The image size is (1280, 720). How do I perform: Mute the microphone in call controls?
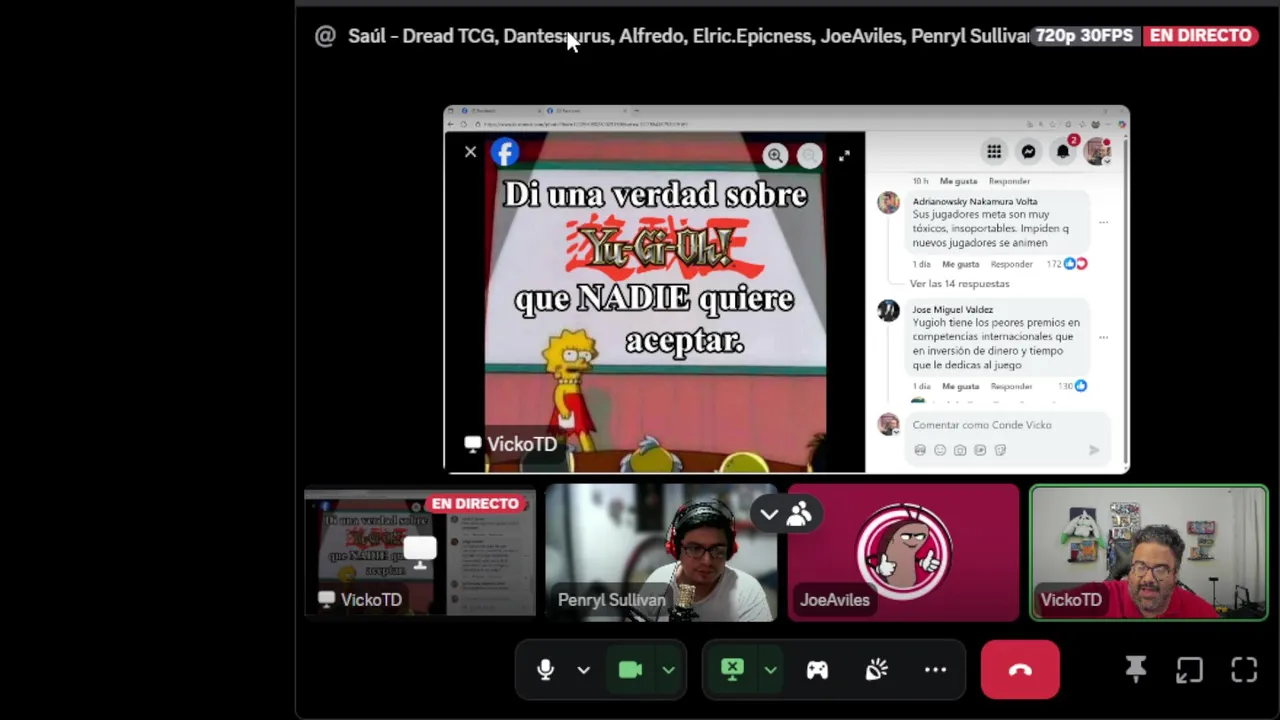pyautogui.click(x=545, y=670)
